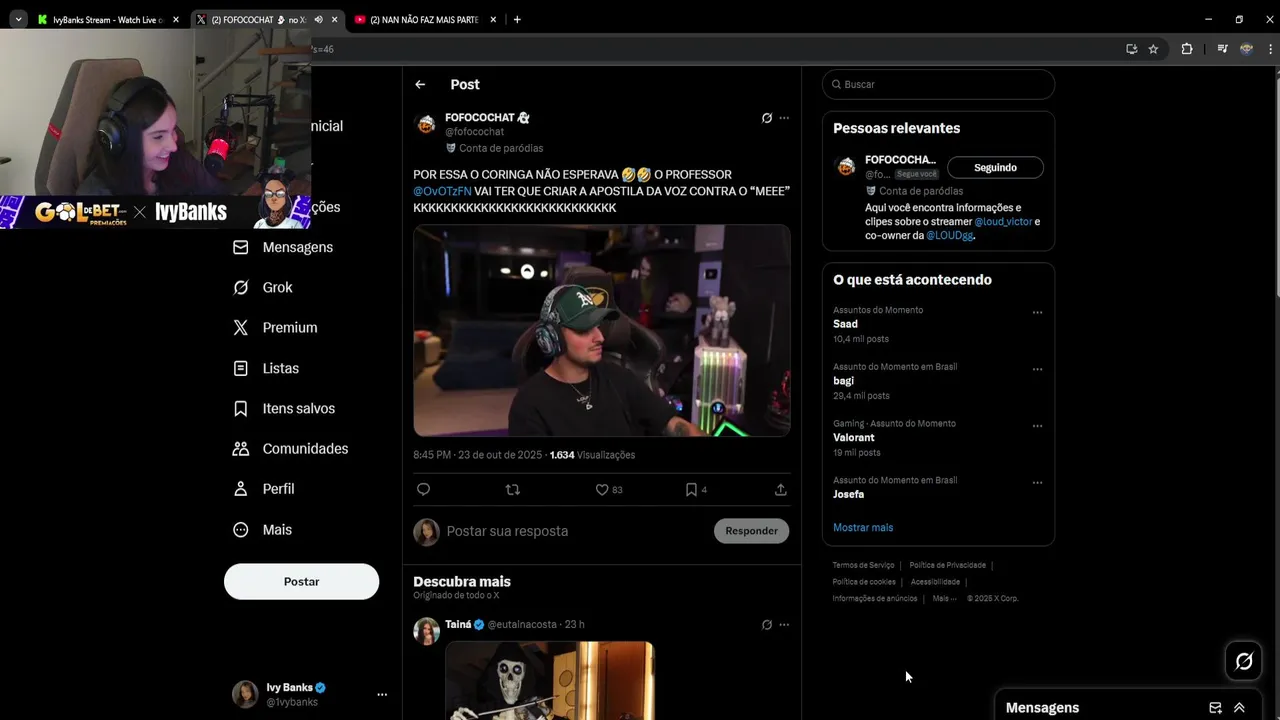Click the Buscar search box
The width and height of the screenshot is (1280, 720).
click(938, 84)
